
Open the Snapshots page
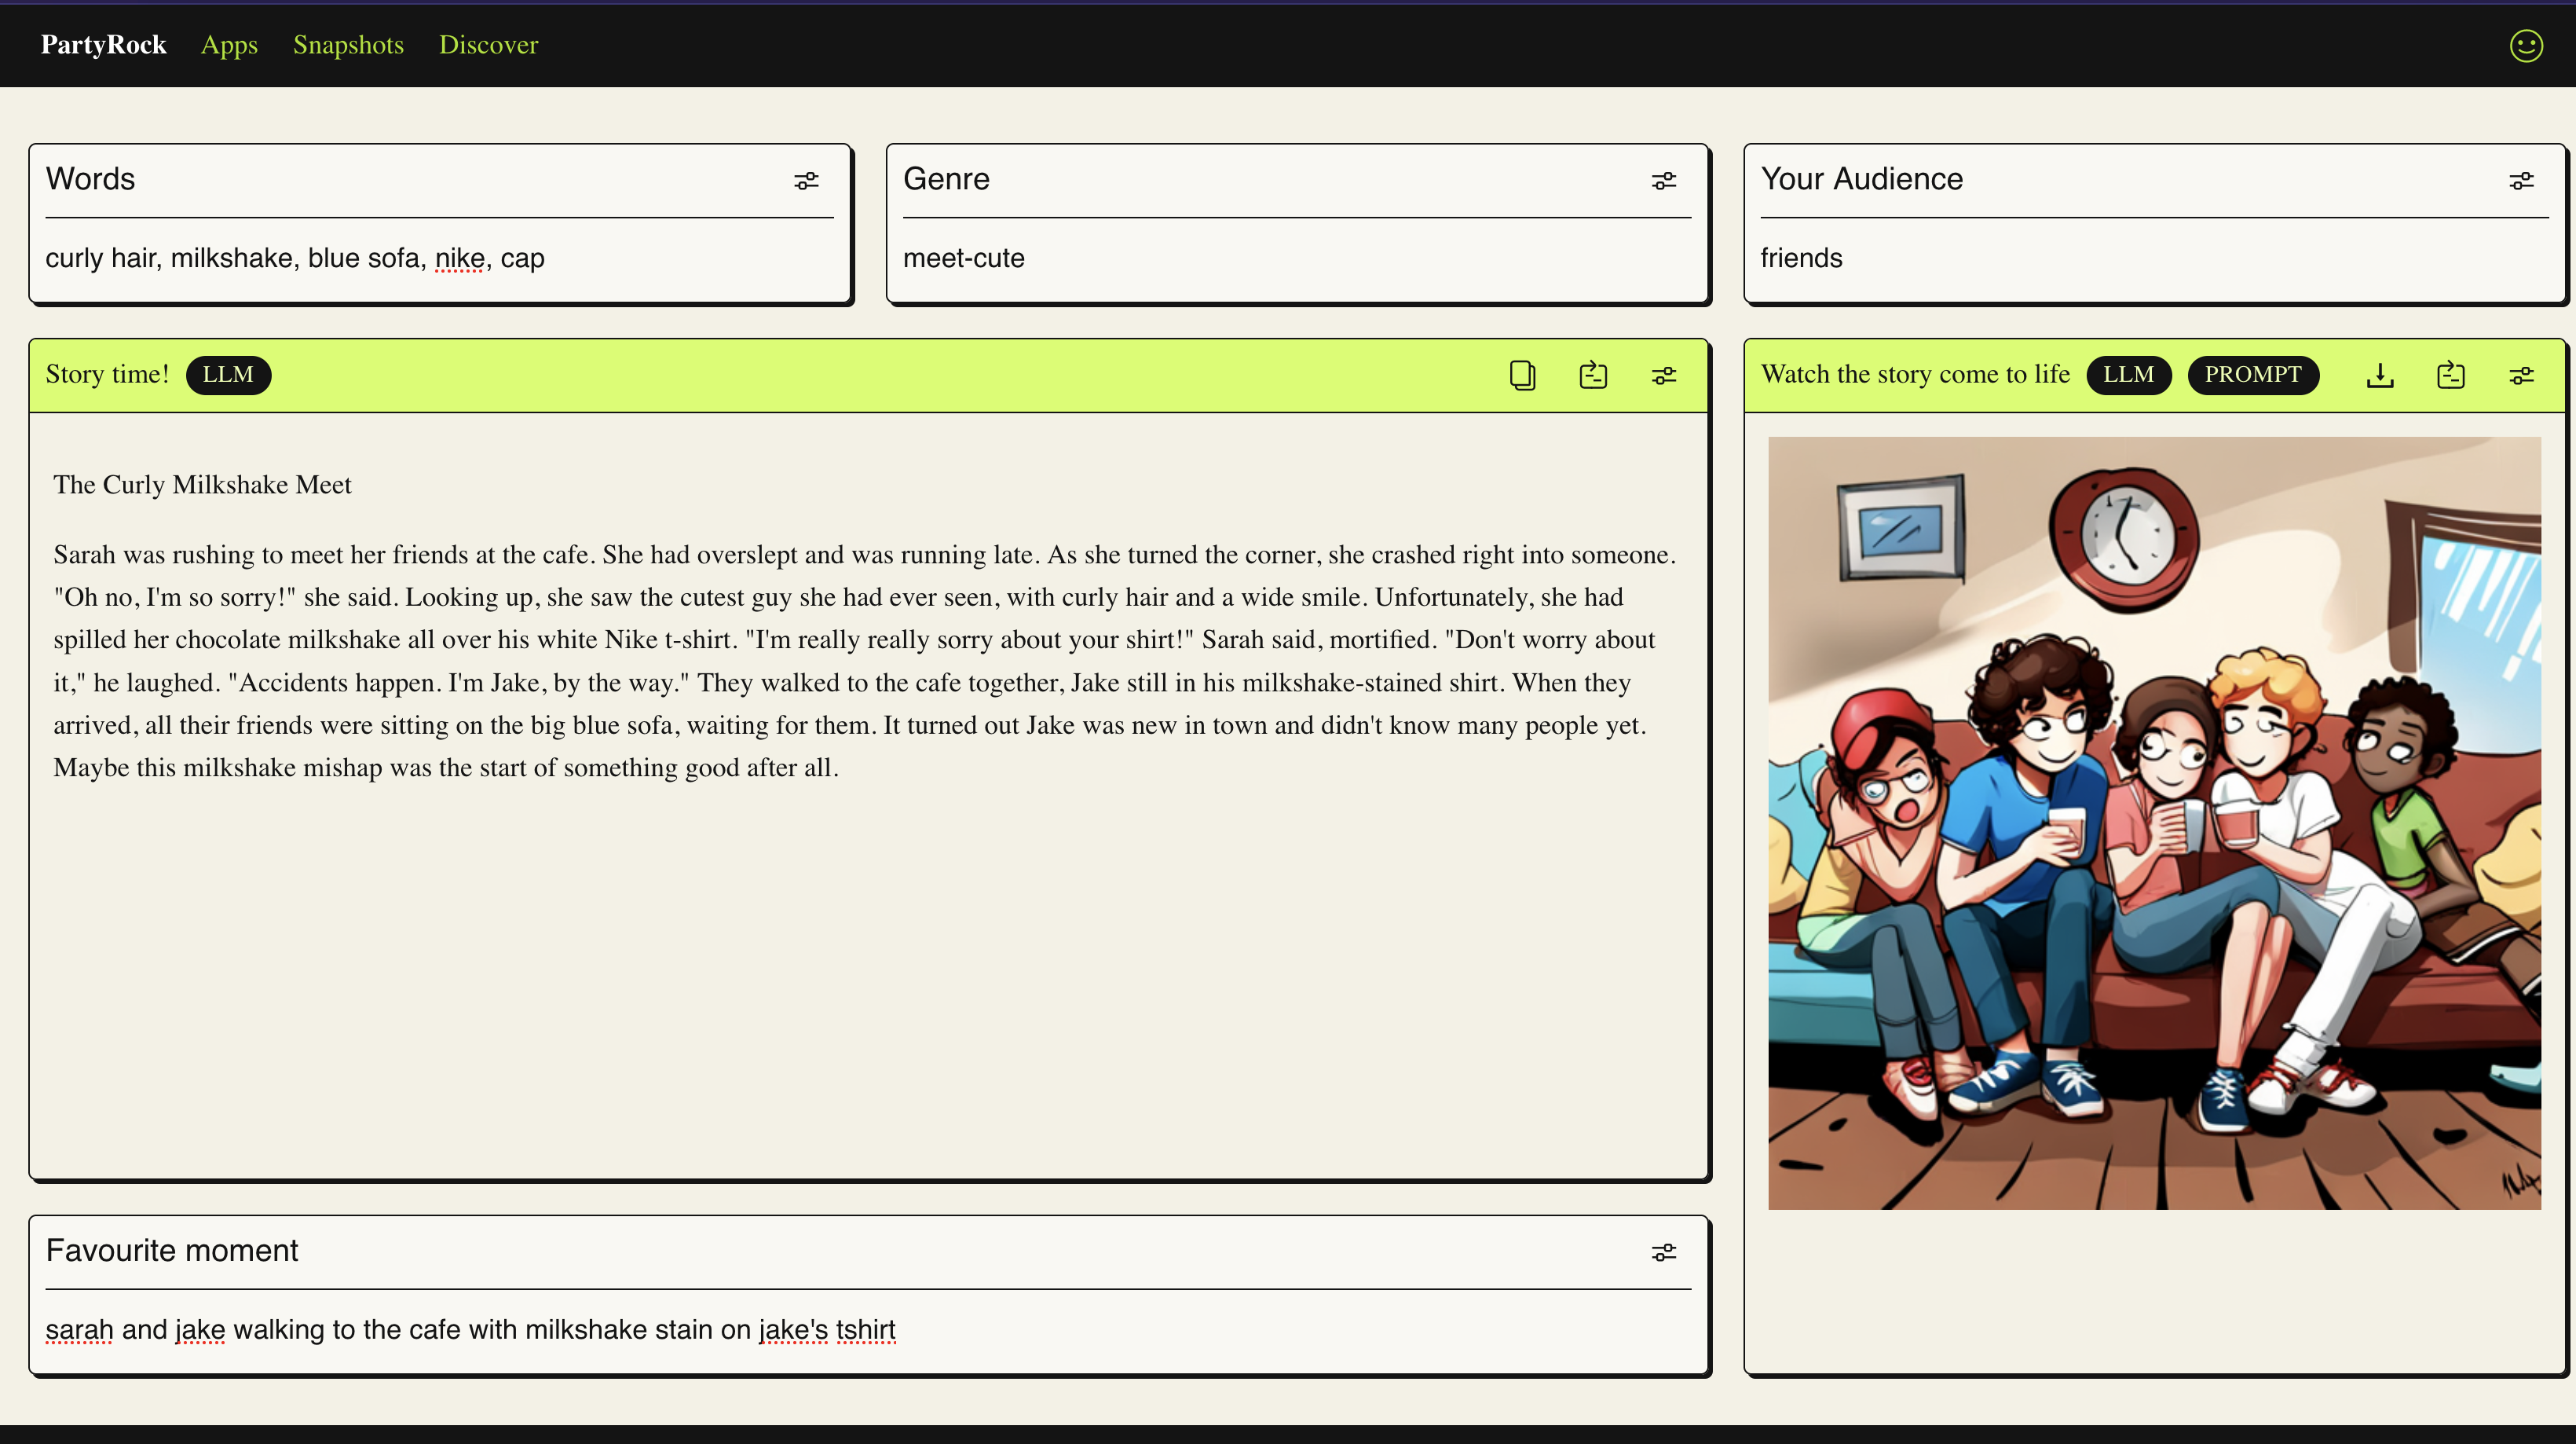click(x=348, y=45)
